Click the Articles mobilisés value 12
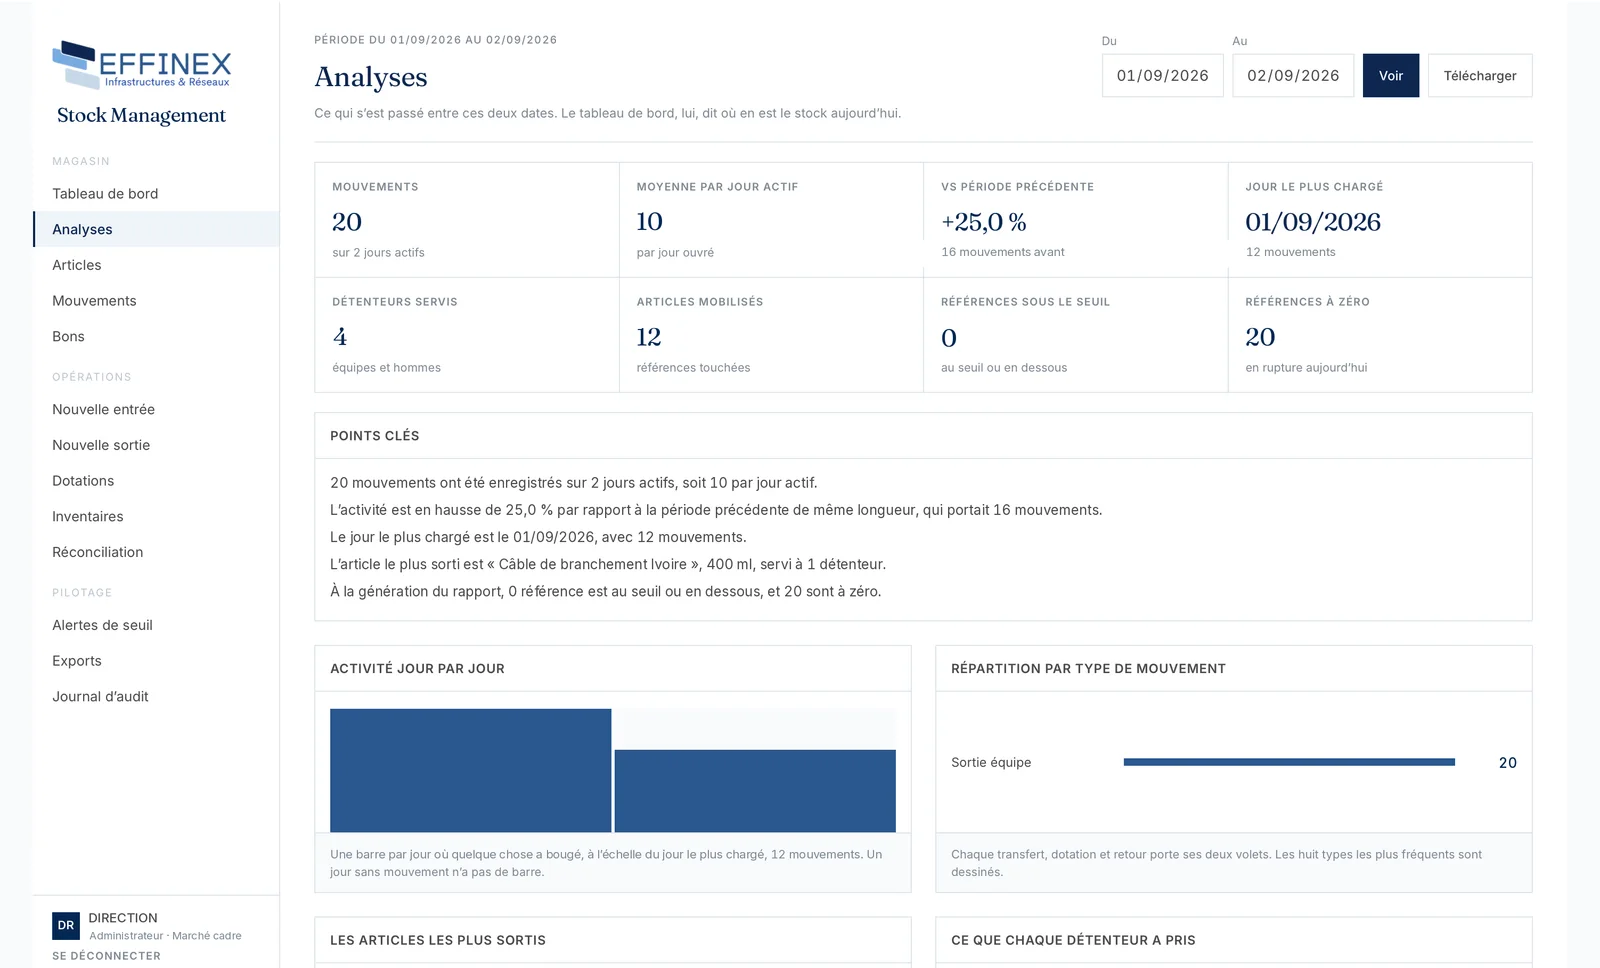1600x968 pixels. click(x=649, y=337)
